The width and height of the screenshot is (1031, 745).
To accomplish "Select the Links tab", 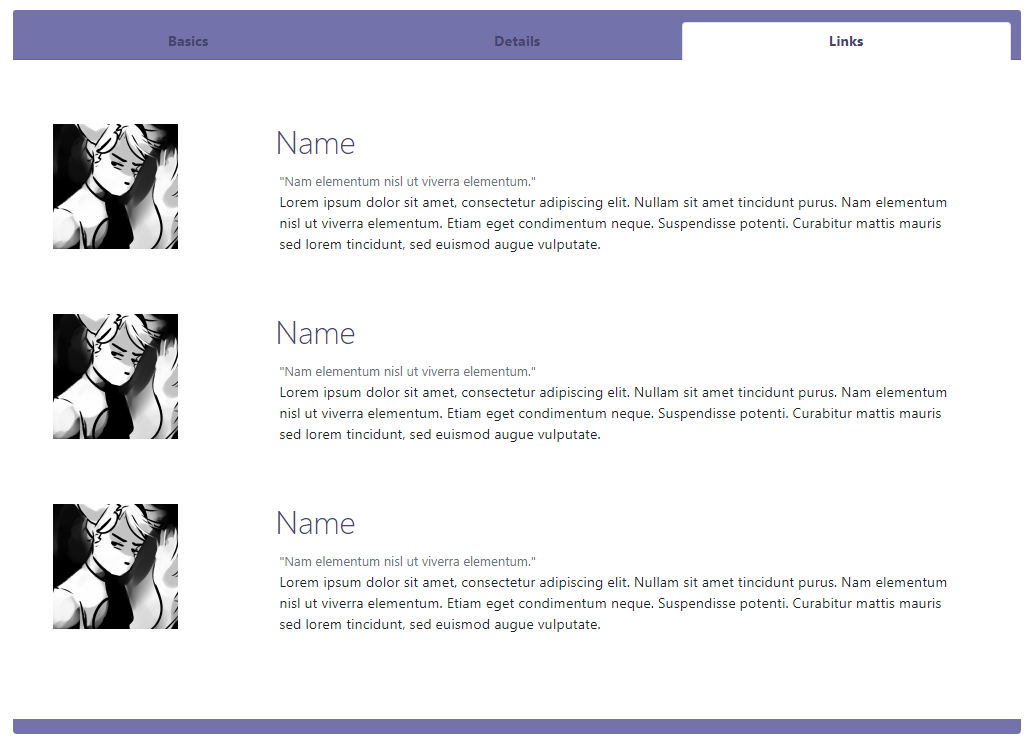I will (x=846, y=41).
